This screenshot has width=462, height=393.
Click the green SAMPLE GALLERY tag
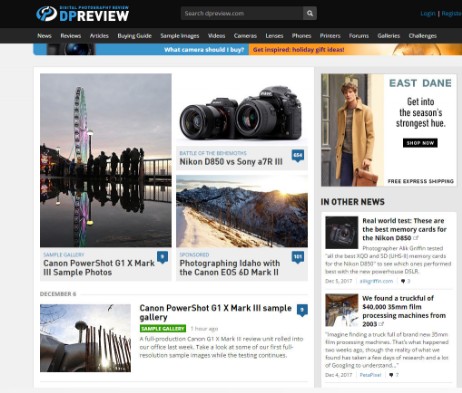[x=163, y=329]
